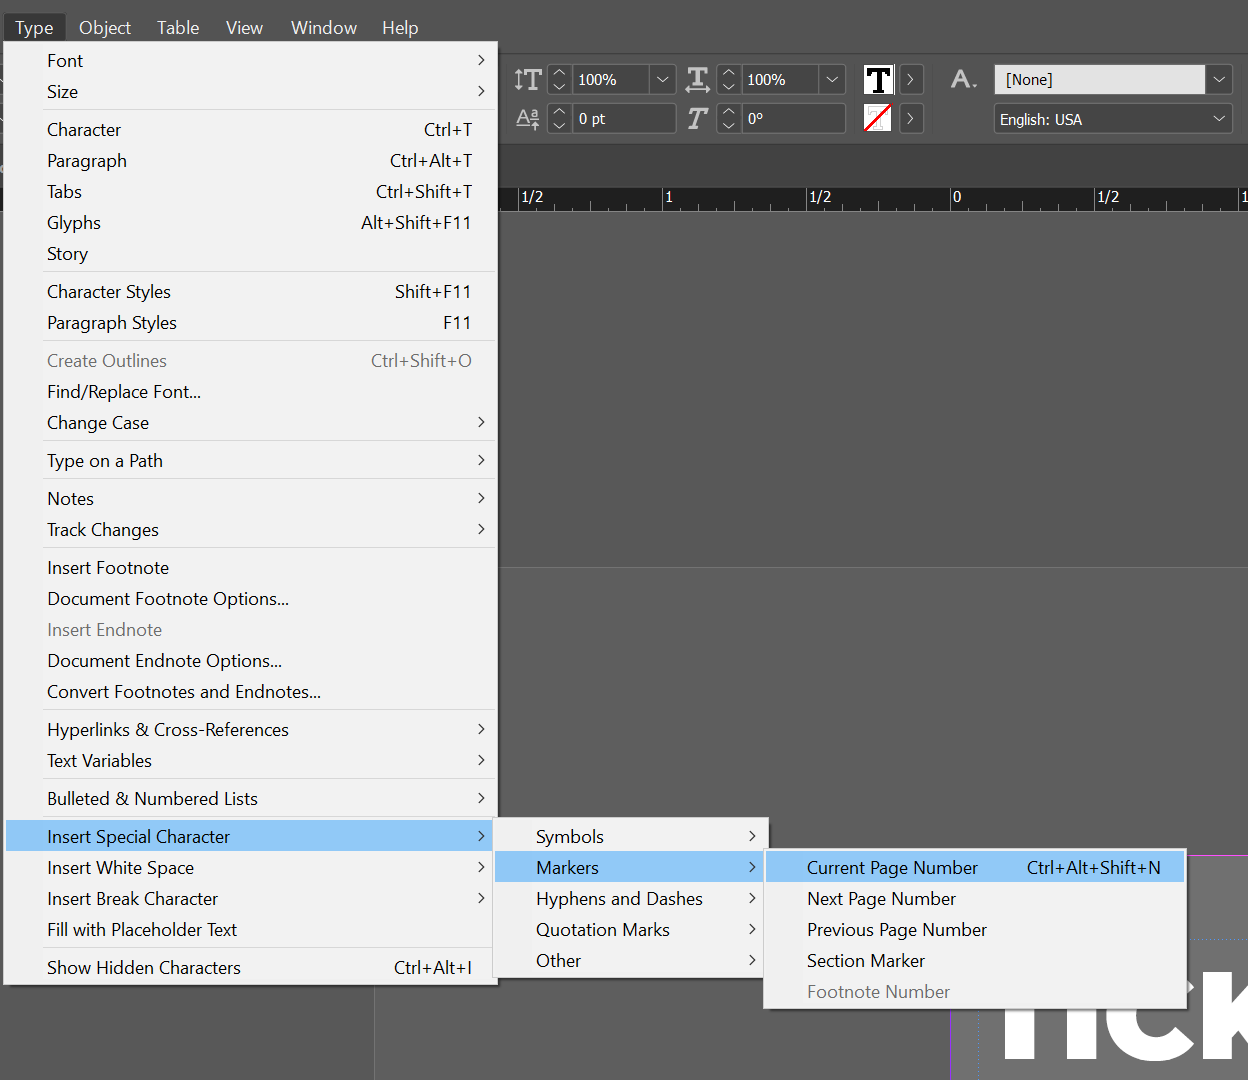Image resolution: width=1248 pixels, height=1080 pixels.
Task: Insert Section Marker
Action: pos(975,960)
